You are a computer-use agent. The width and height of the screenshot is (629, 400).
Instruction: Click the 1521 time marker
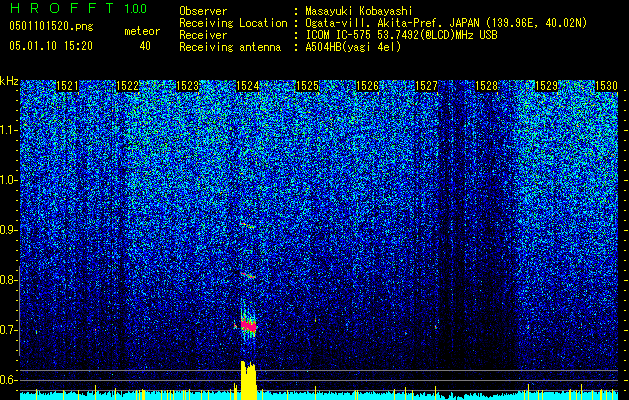(x=67, y=86)
